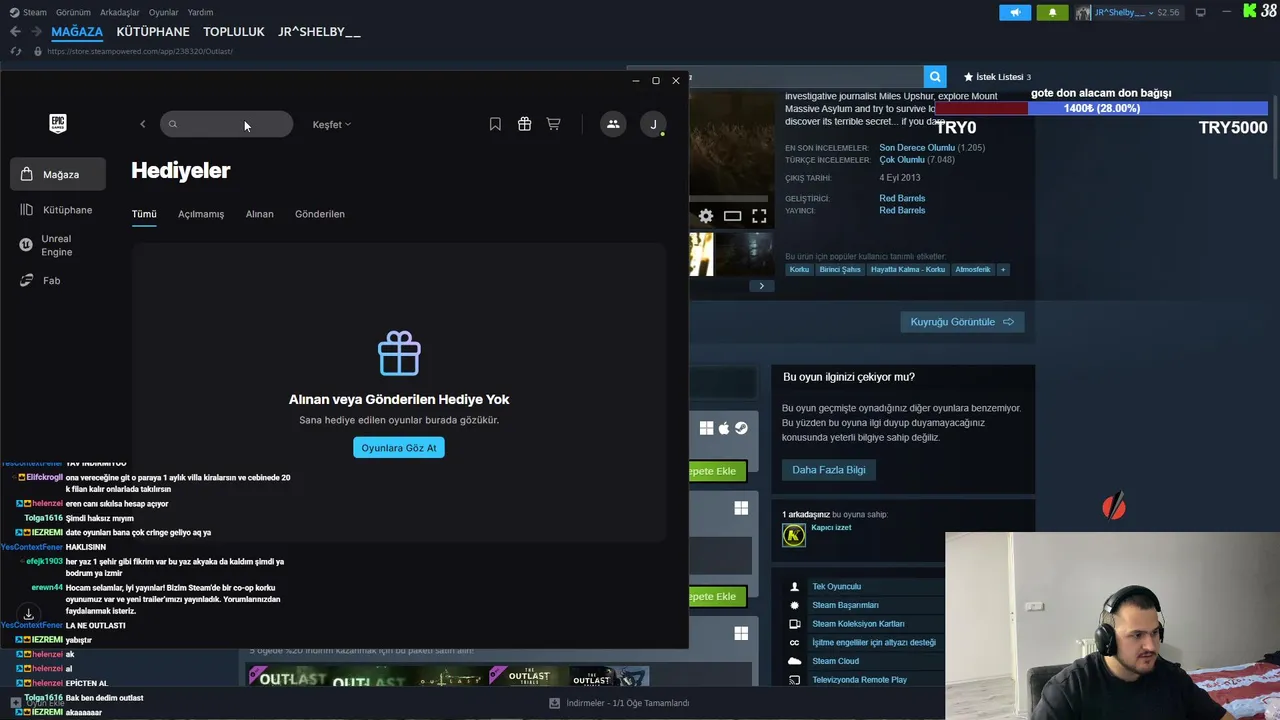
Task: Open Unreal Engine in Epic sidebar
Action: pyautogui.click(x=58, y=245)
